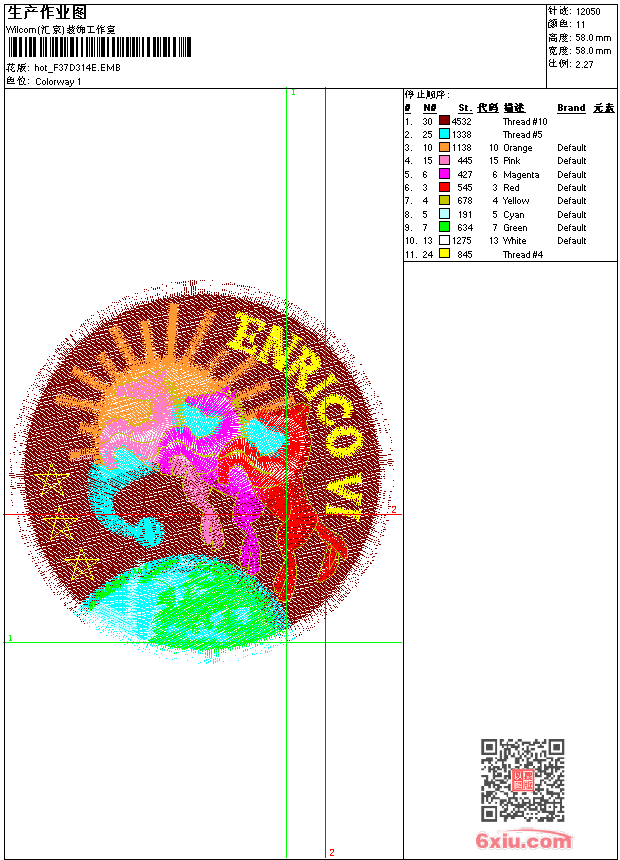Click the cyan Thread #5 color swatch
The height and width of the screenshot is (860, 620).
(444, 134)
